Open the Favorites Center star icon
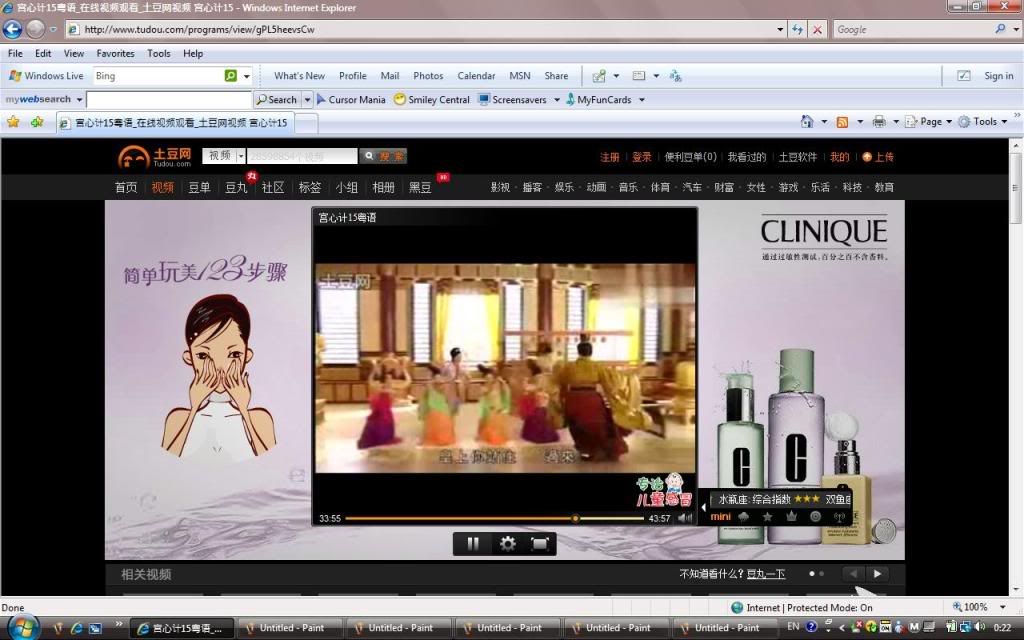Viewport: 1024px width, 640px height. click(x=13, y=122)
